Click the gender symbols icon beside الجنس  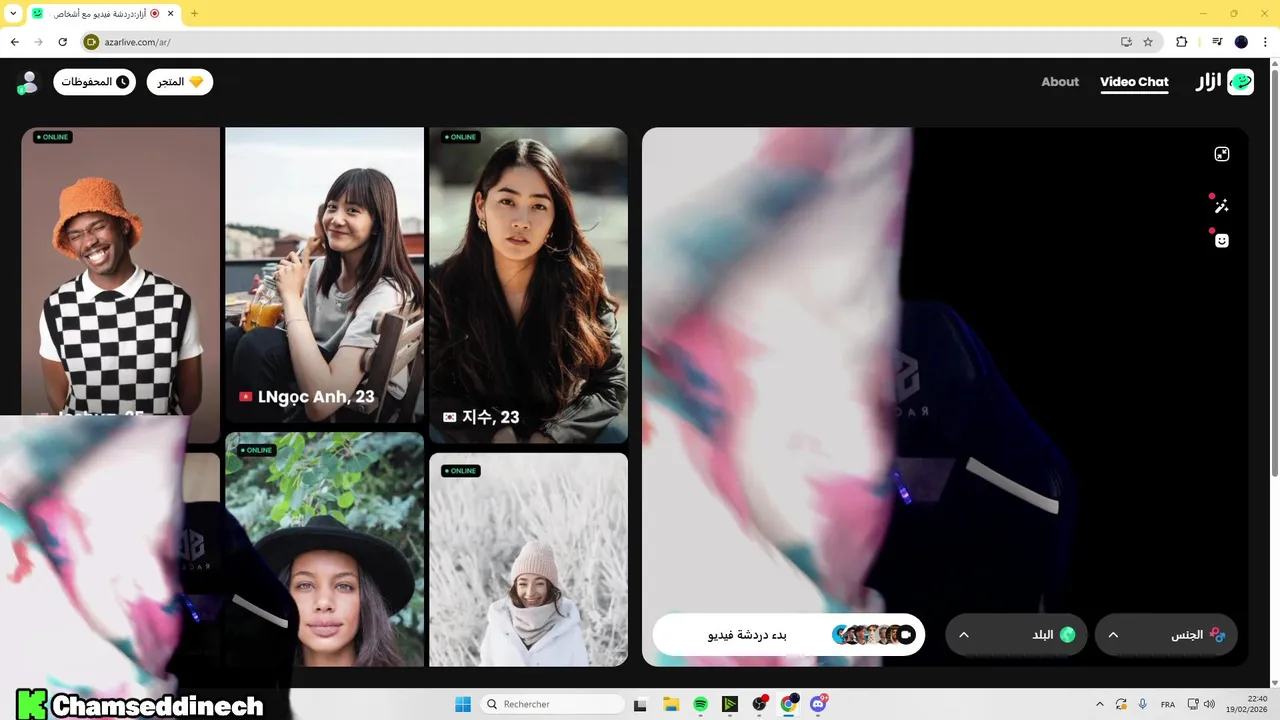(1217, 635)
